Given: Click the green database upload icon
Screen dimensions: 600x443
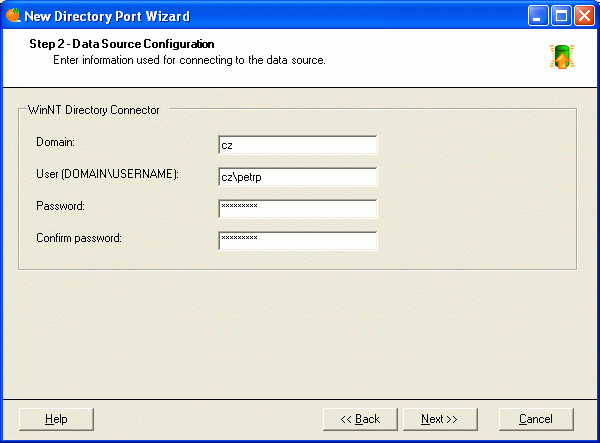Looking at the screenshot, I should point(562,57).
